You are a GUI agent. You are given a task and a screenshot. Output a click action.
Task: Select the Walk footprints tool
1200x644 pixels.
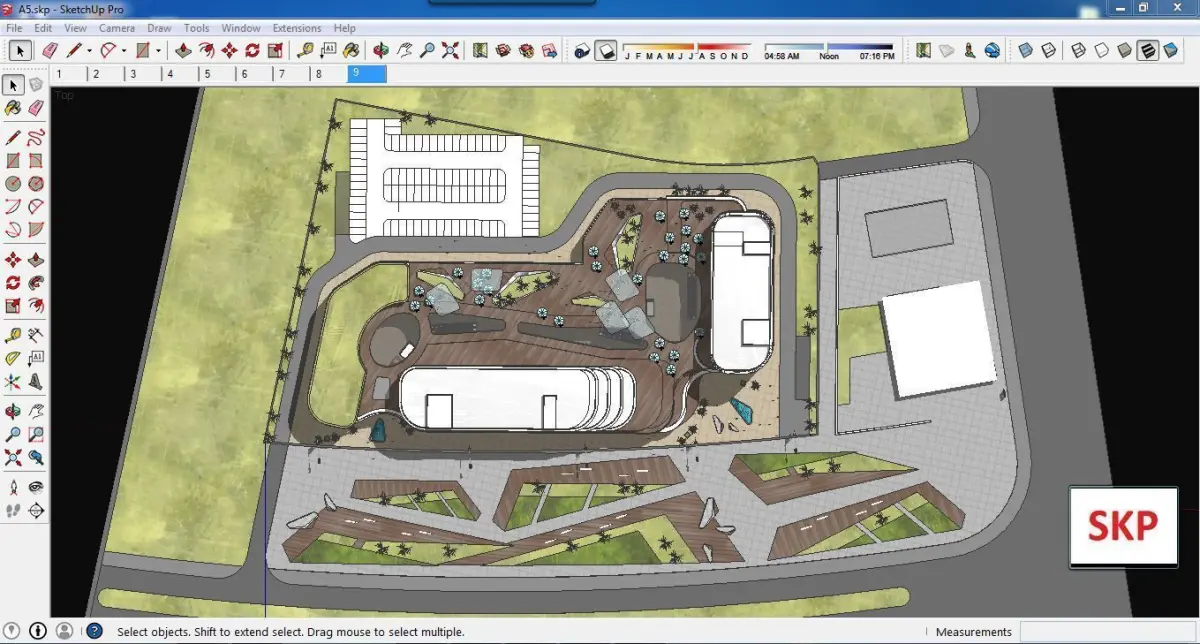[x=13, y=510]
